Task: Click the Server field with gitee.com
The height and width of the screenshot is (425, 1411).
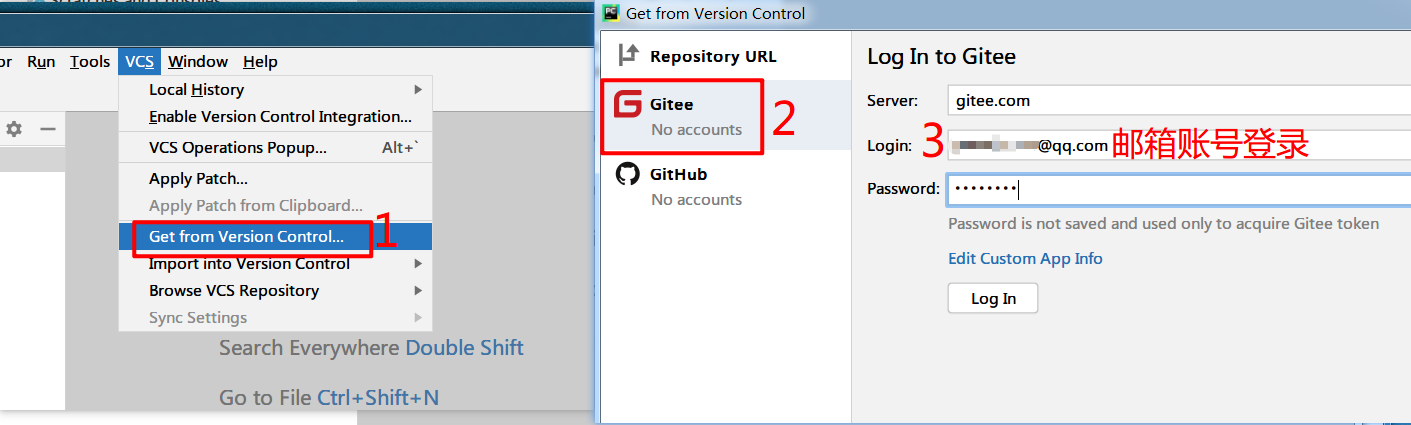Action: tap(1179, 101)
